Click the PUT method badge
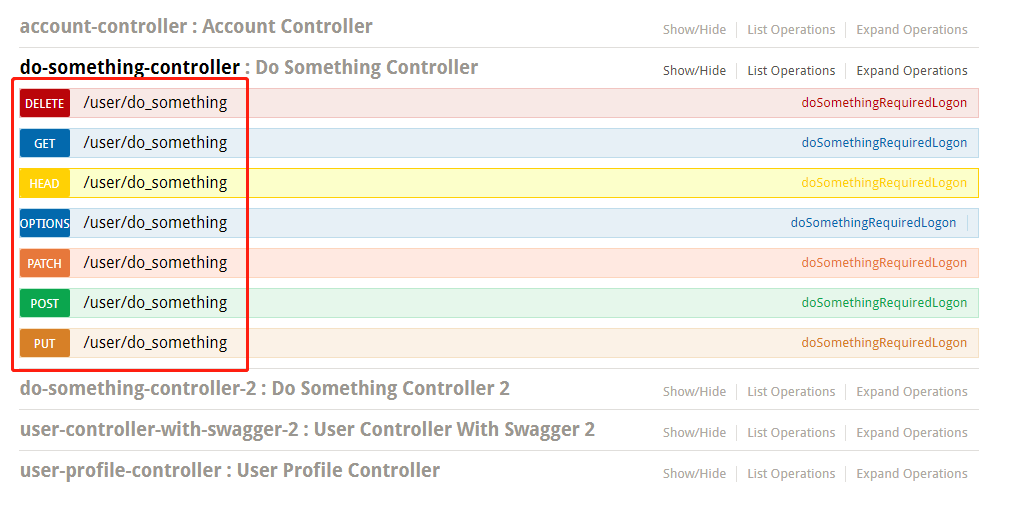 point(45,343)
